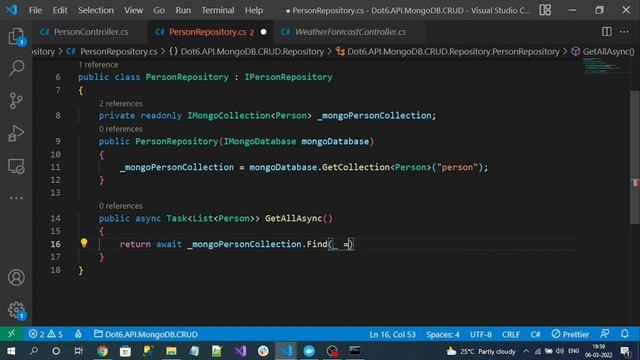Click the Dot6.API.MongoDB.CRUD project in status bar
Viewport: 640px width, 360px height.
(145, 334)
